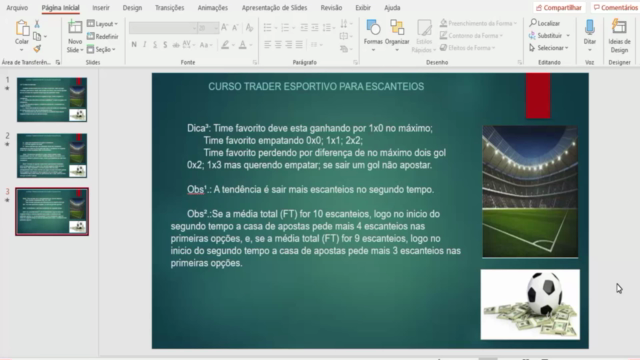Click the font color A icon
This screenshot has width=640, height=360.
[x=242, y=44]
